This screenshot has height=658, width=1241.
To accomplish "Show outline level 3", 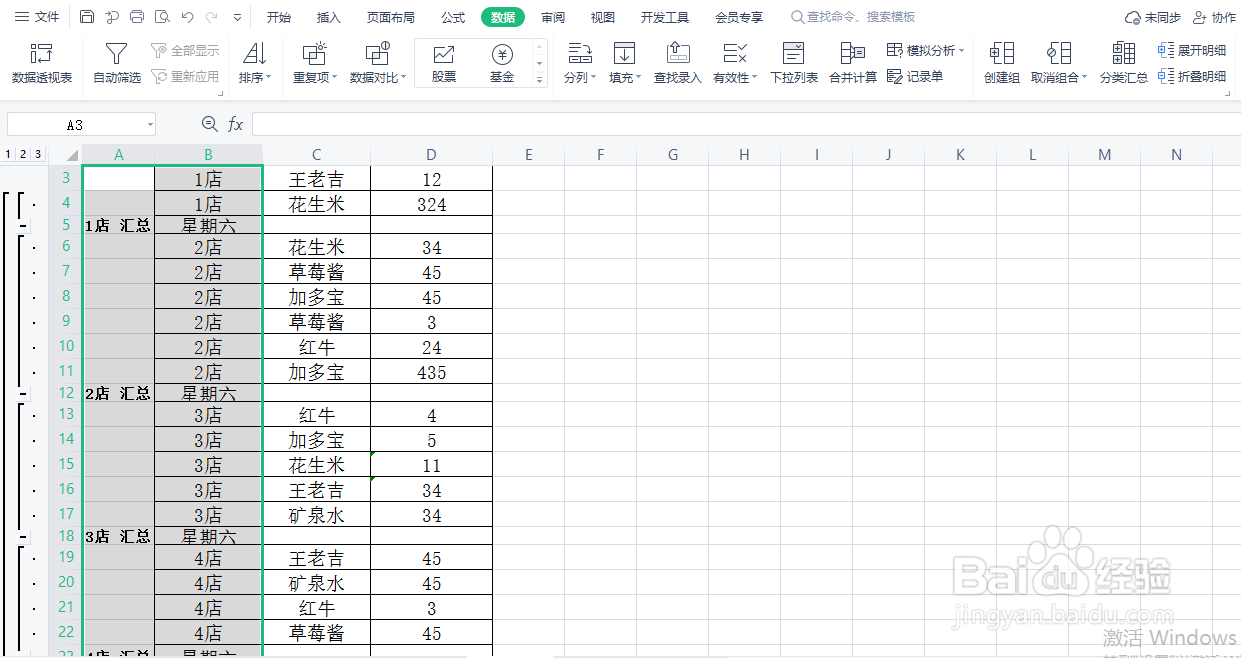I will [38, 154].
